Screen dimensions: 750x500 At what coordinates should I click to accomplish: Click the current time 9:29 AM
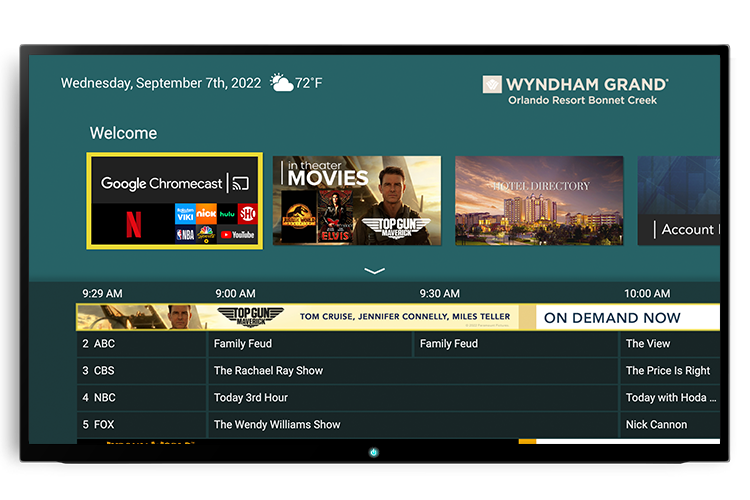pyautogui.click(x=102, y=294)
